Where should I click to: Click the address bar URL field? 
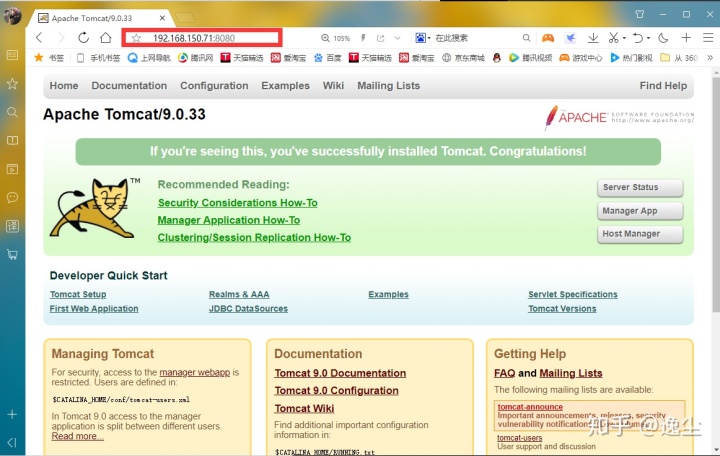[x=202, y=38]
